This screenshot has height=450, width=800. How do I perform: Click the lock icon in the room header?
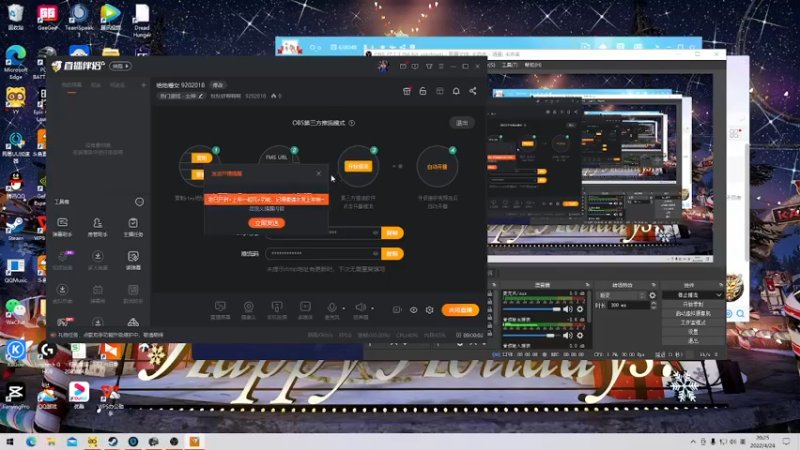pos(423,91)
